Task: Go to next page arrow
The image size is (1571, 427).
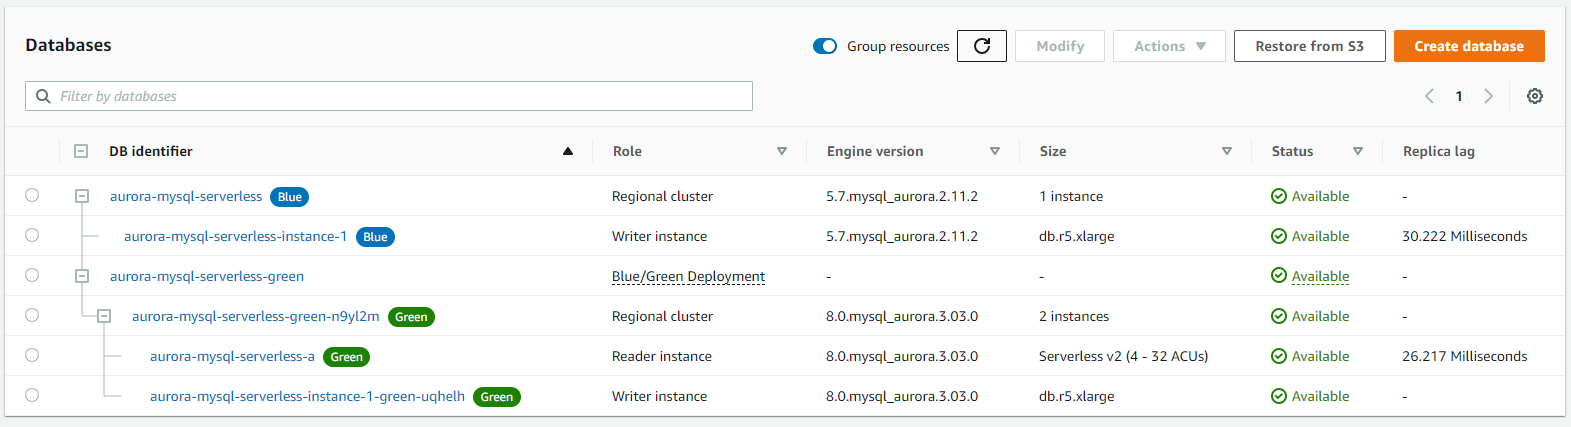Action: [x=1489, y=96]
